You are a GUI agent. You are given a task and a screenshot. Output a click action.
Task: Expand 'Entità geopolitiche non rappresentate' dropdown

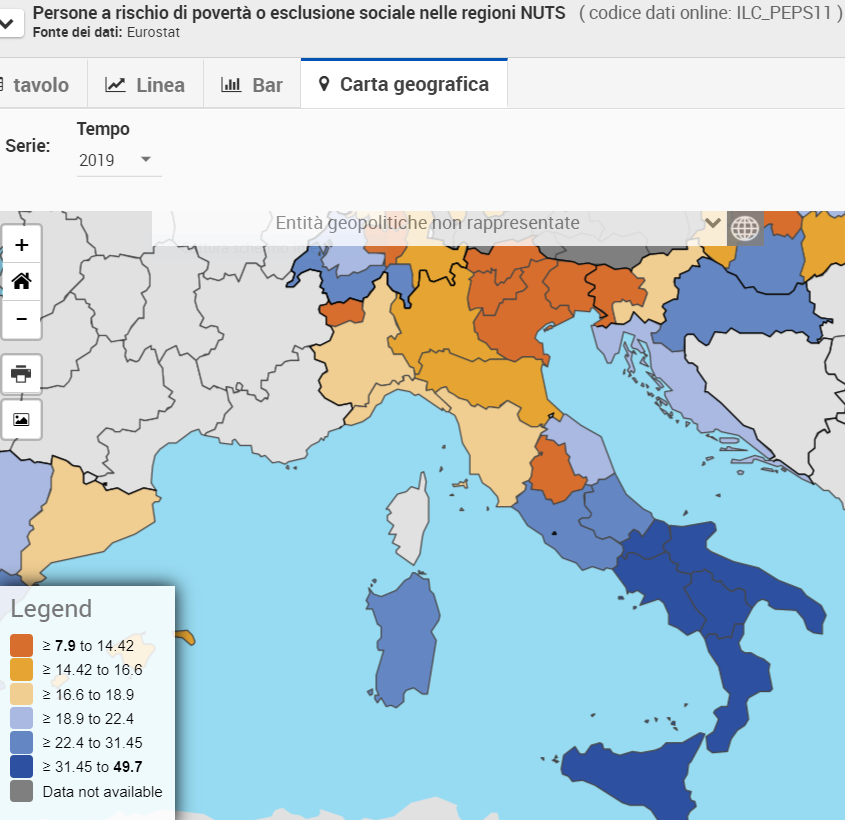point(712,223)
